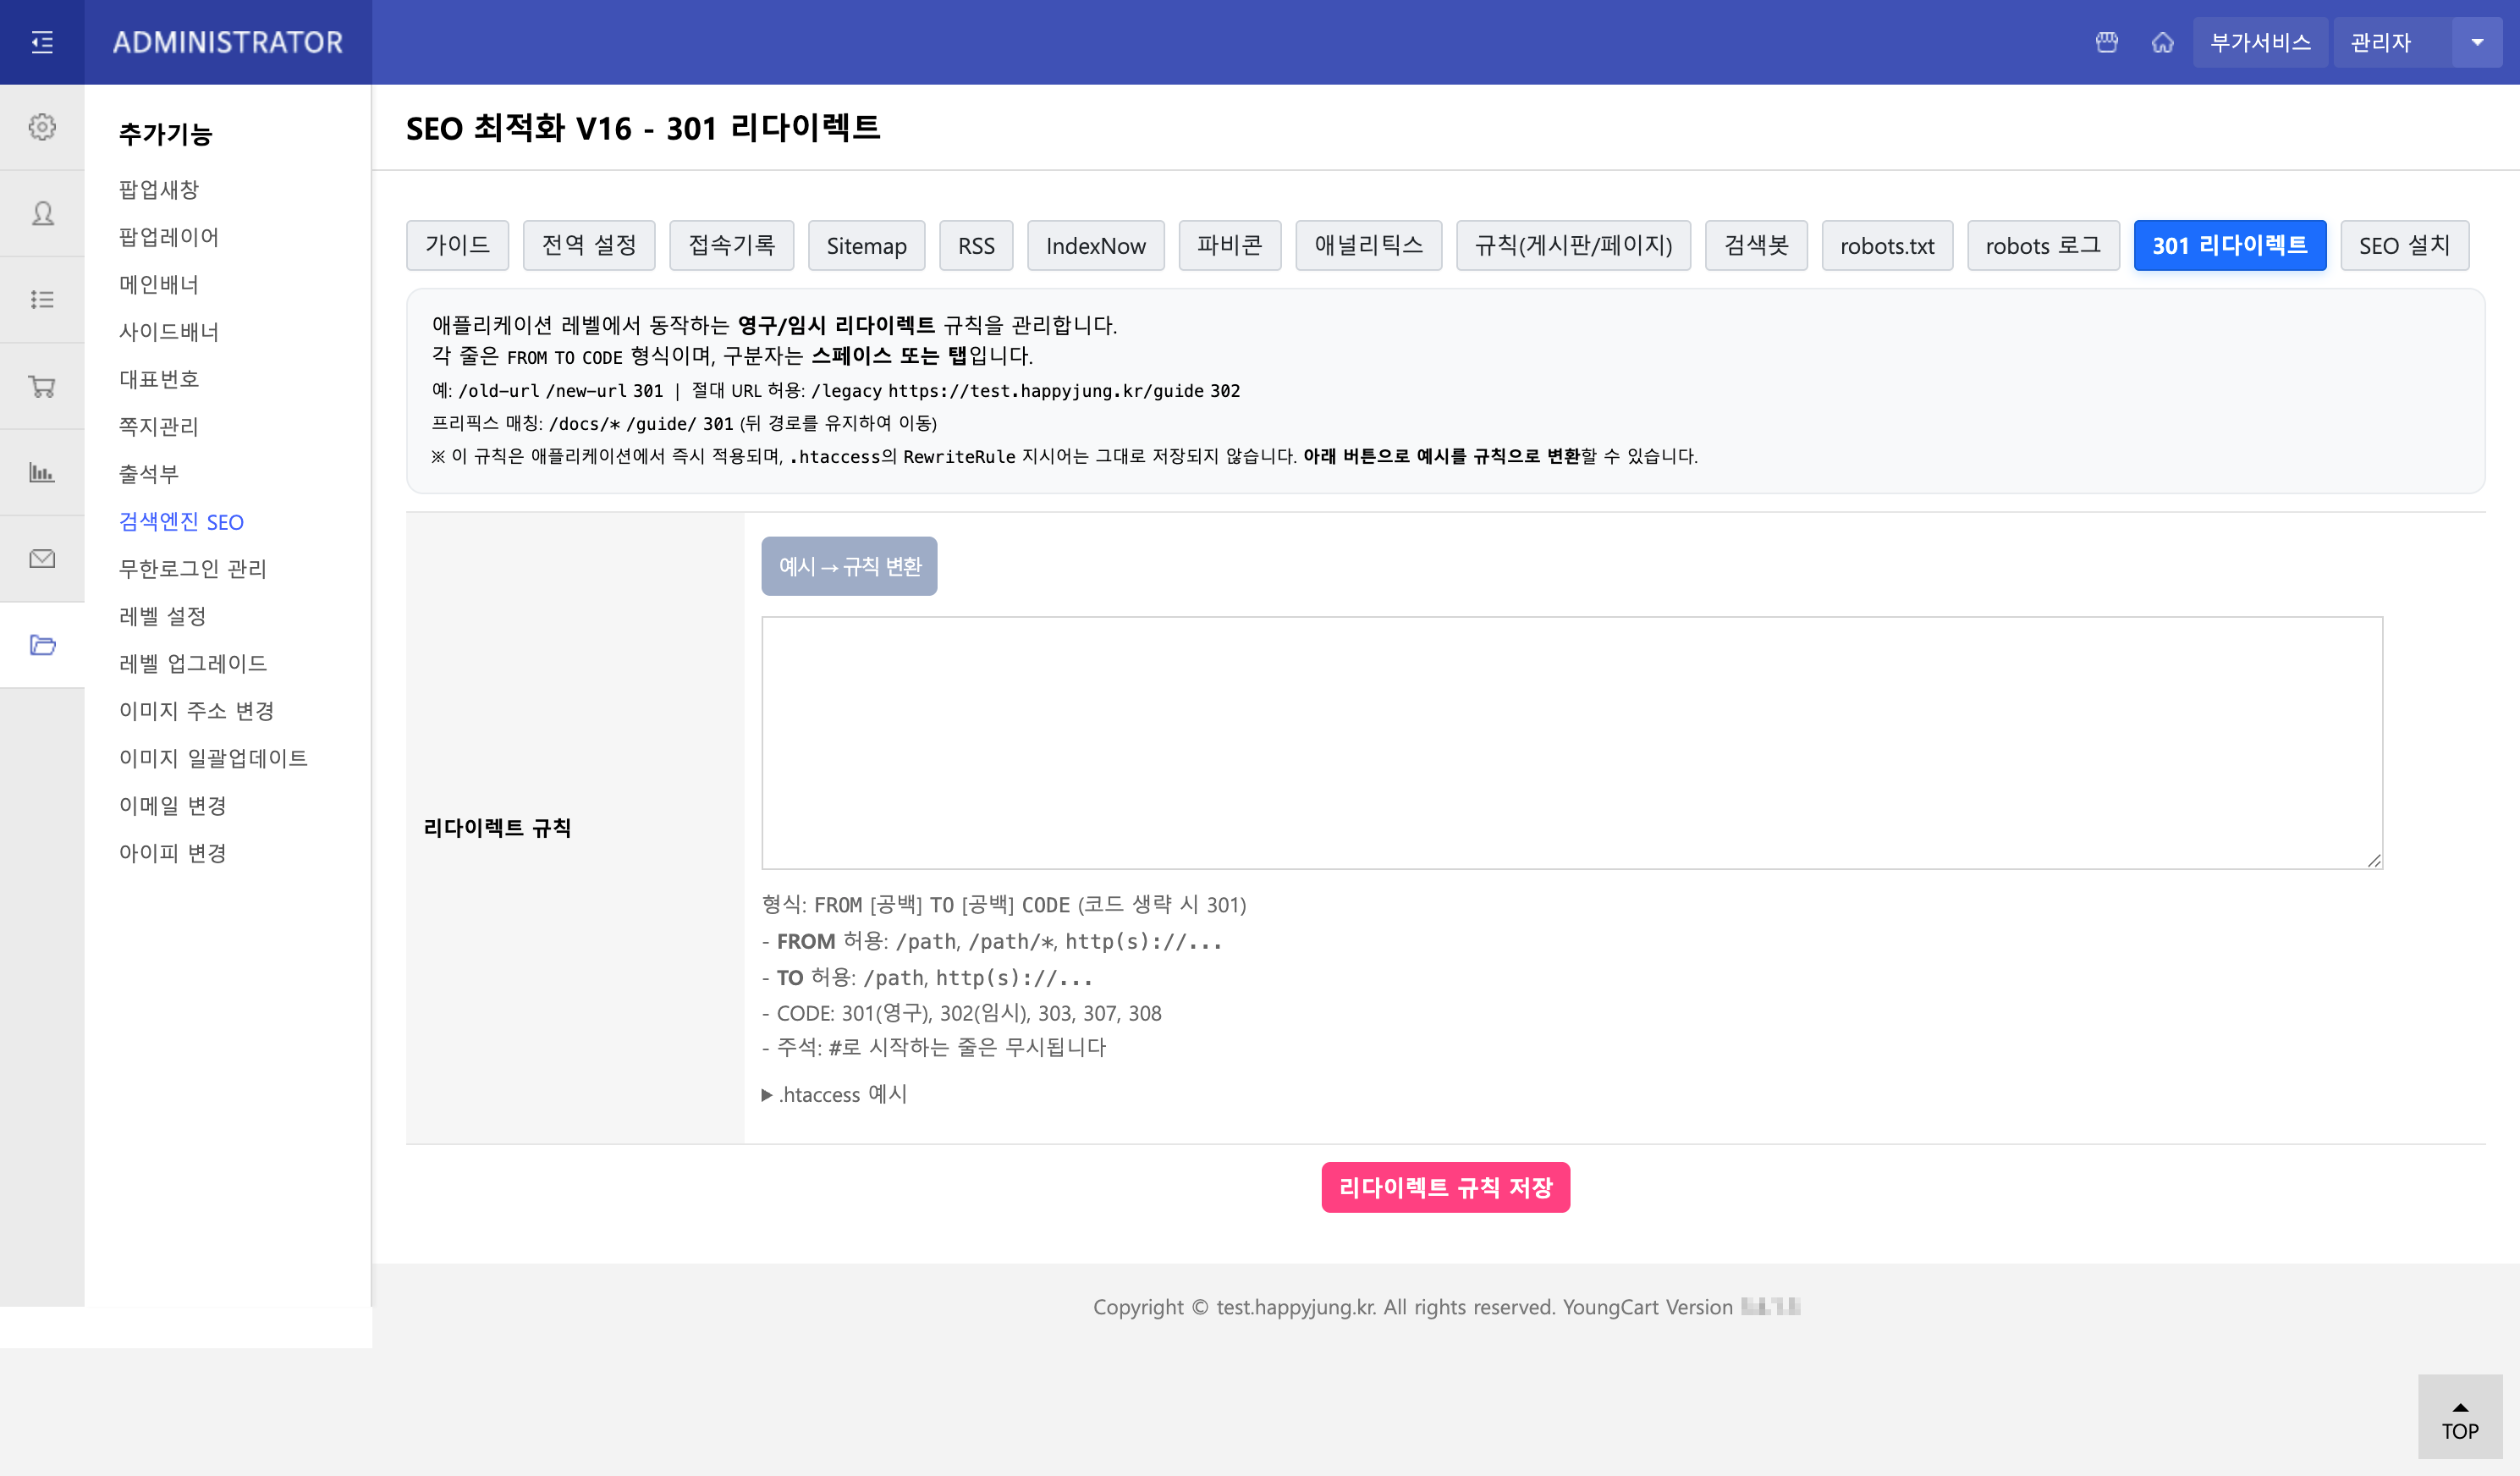This screenshot has width=2520, height=1476.
Task: Open the 검색봇 tab
Action: click(1756, 245)
